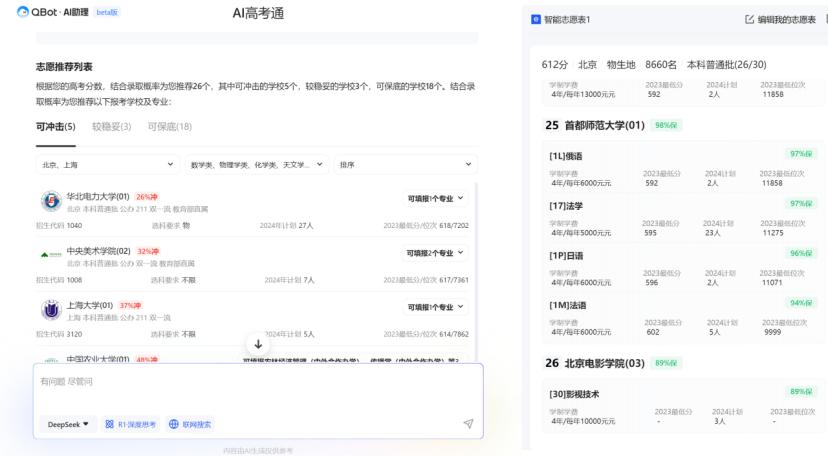Viewport: 828px width, 456px height.
Task: Expand 可填报1个专业 for 华北电力大学
Action: click(x=435, y=198)
